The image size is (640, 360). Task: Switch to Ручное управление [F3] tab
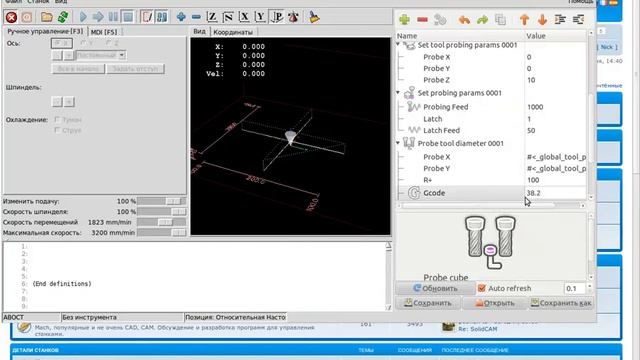coord(45,31)
